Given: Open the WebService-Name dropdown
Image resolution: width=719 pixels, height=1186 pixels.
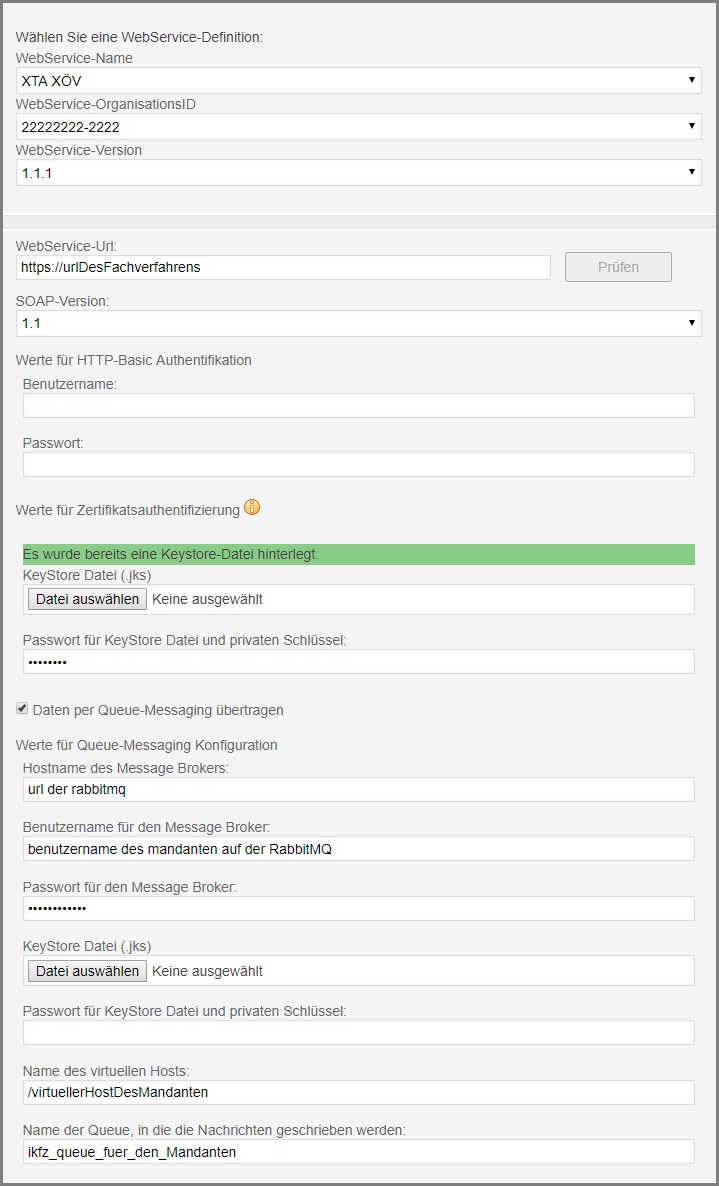Looking at the screenshot, I should 358,80.
